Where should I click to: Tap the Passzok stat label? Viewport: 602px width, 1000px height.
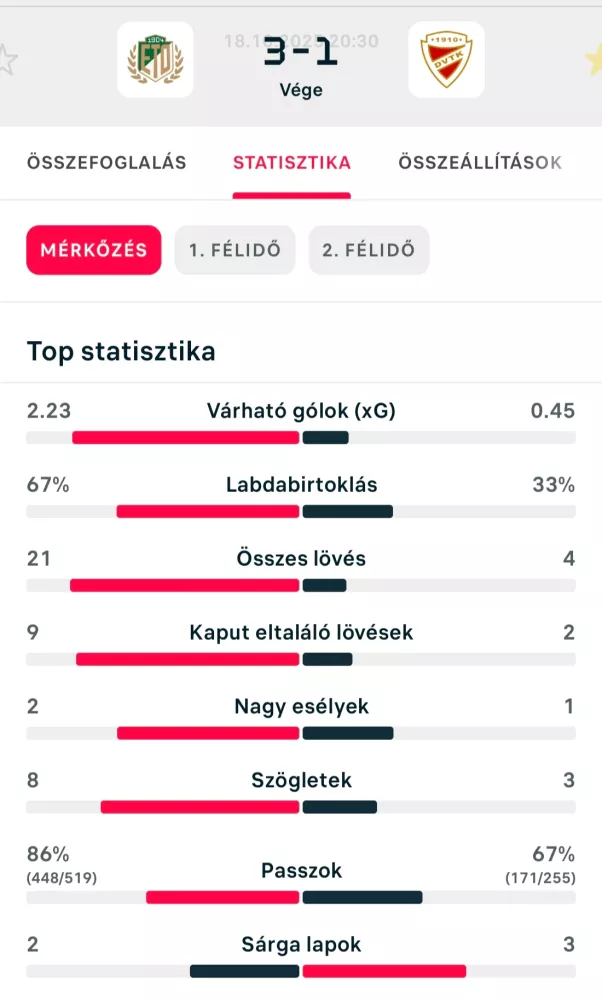tap(301, 871)
